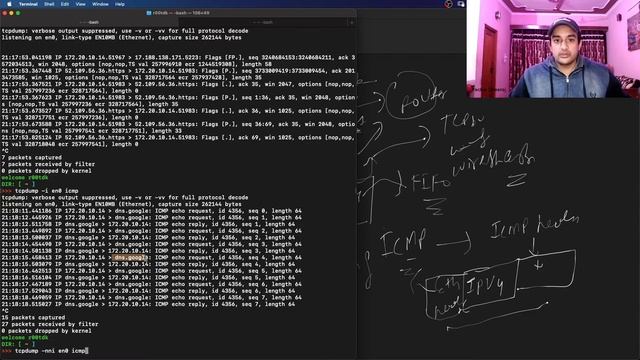The width and height of the screenshot is (640, 360).
Task: Open the Terminal application menu
Action: [28, 4]
